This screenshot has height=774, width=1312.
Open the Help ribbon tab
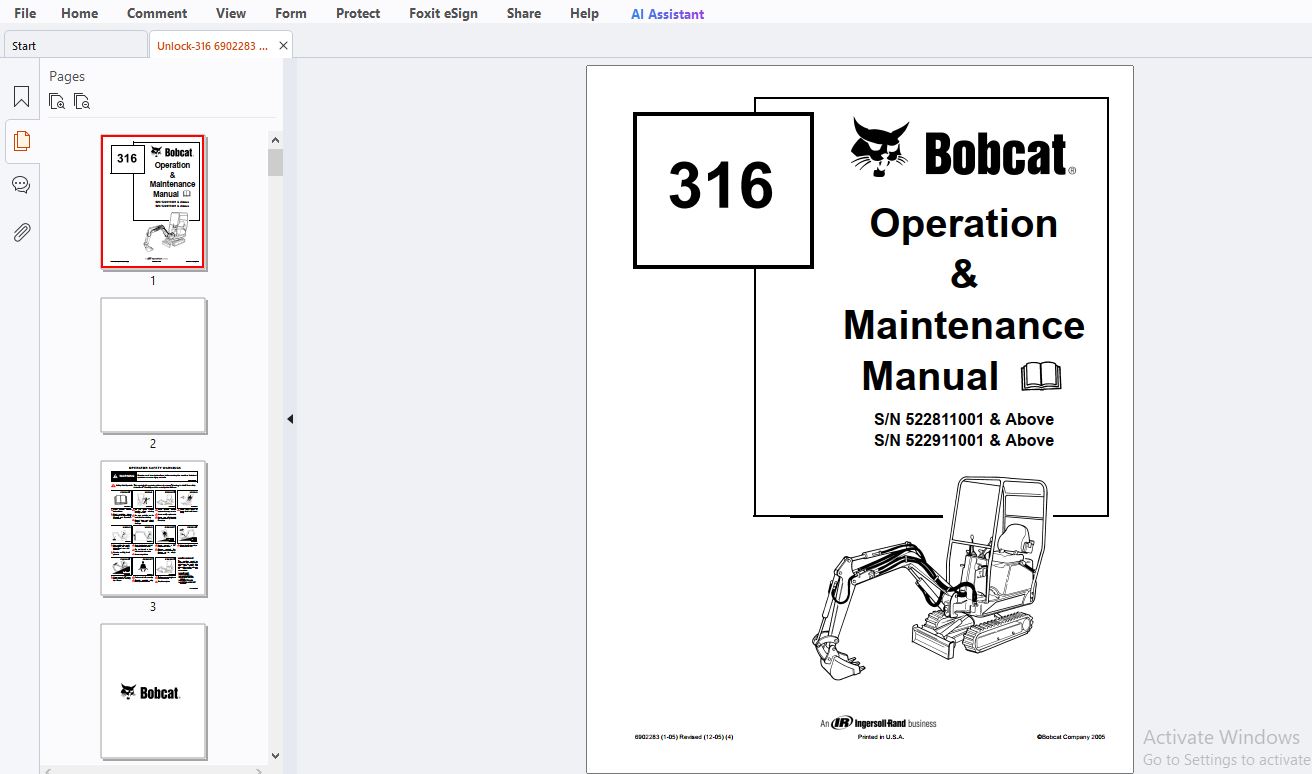(584, 13)
